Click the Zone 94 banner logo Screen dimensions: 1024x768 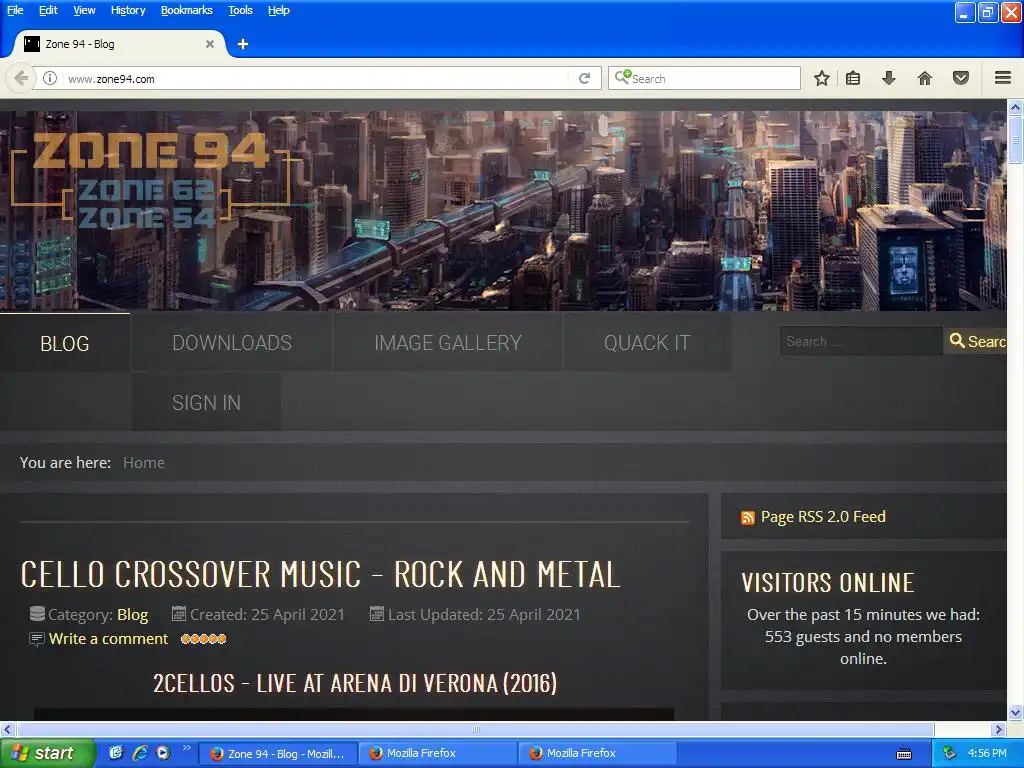point(152,180)
